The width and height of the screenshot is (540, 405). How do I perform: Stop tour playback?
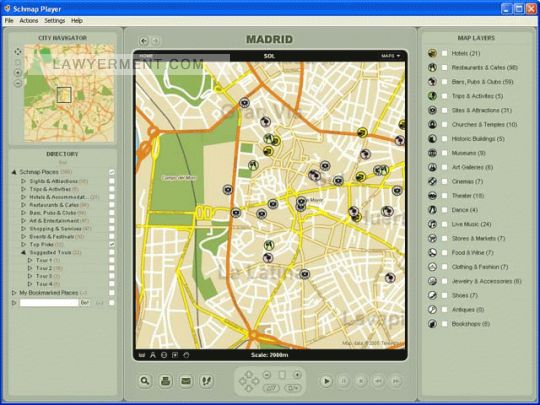point(361,381)
